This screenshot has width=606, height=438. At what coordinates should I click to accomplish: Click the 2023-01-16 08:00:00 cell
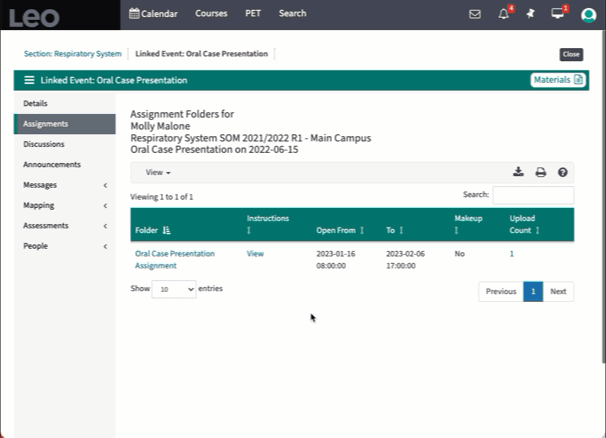point(336,259)
